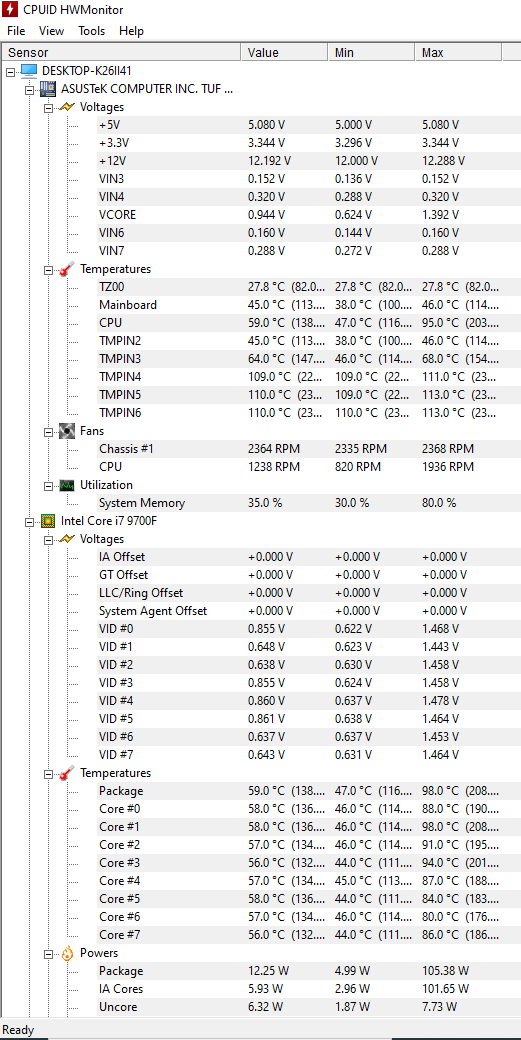This screenshot has height=1040, width=521.
Task: Click the Fans icon
Action: pyautogui.click(x=67, y=431)
